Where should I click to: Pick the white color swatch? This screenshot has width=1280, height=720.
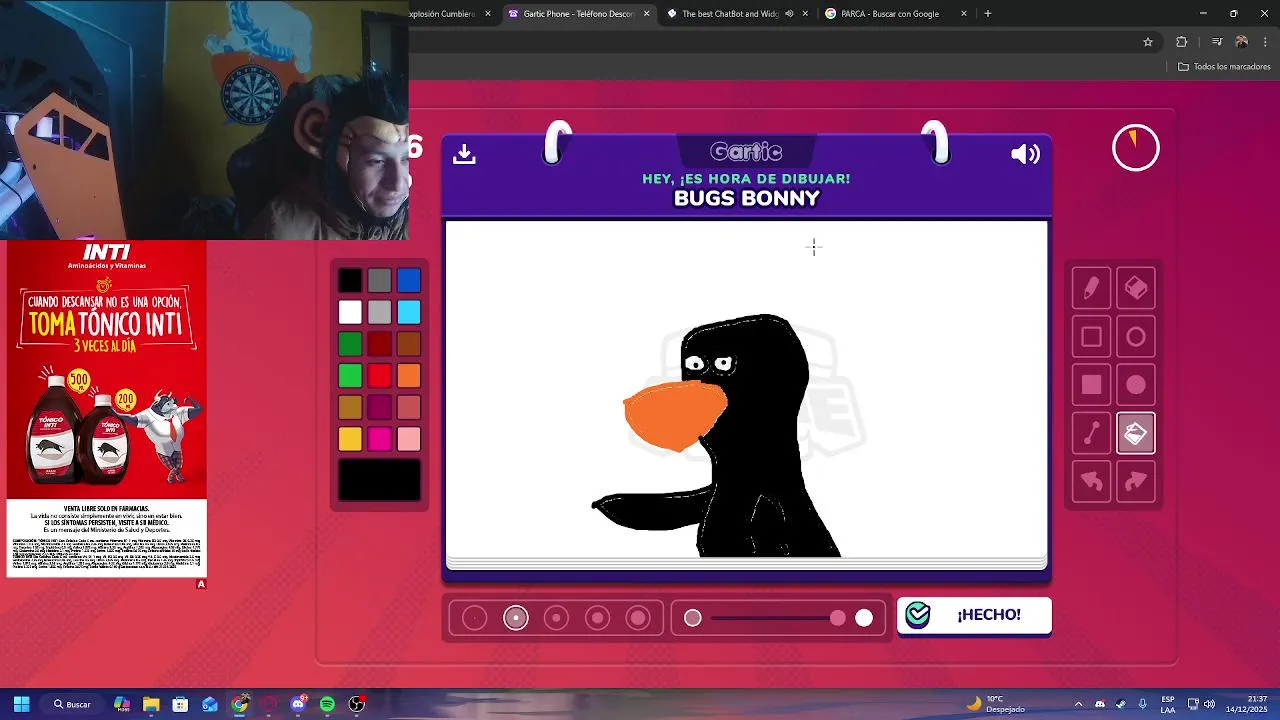[350, 312]
